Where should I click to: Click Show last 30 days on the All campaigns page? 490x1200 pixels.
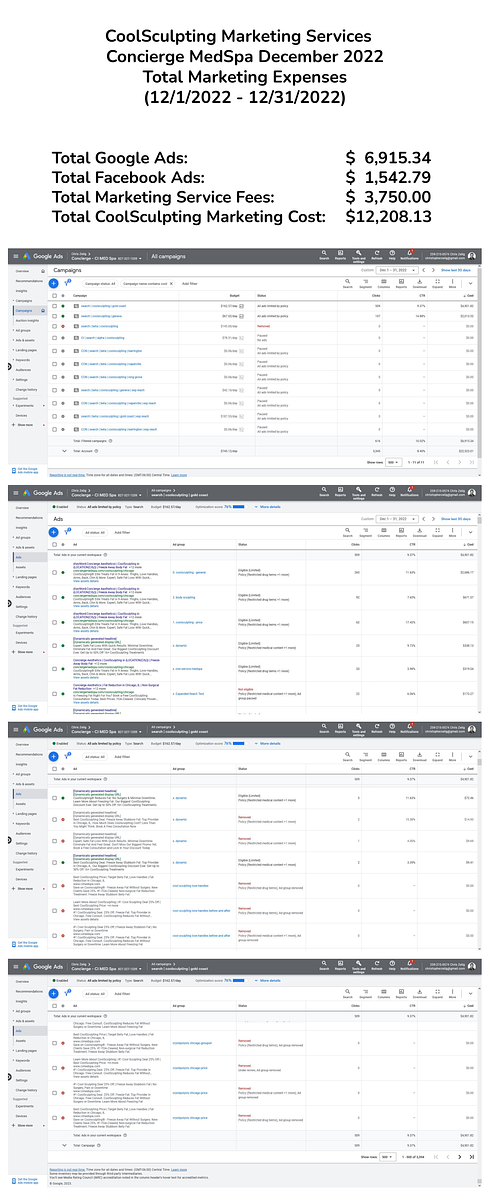coord(455,270)
